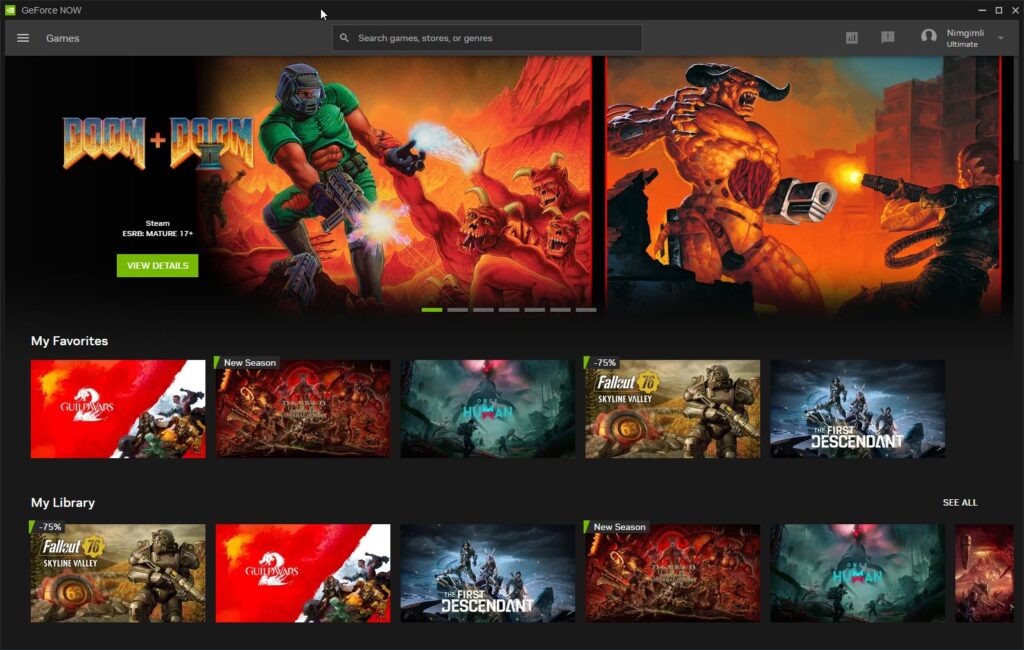Click the Nimgimli user avatar
1024x650 pixels.
pos(928,37)
